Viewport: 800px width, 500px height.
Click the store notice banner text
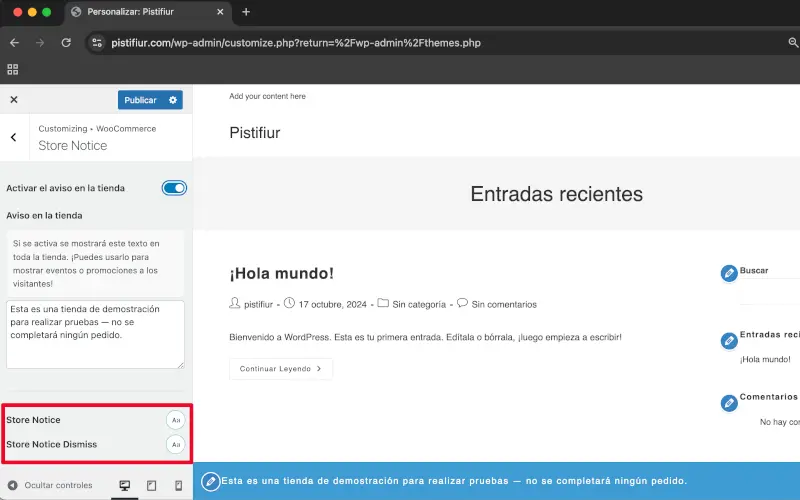[454, 481]
